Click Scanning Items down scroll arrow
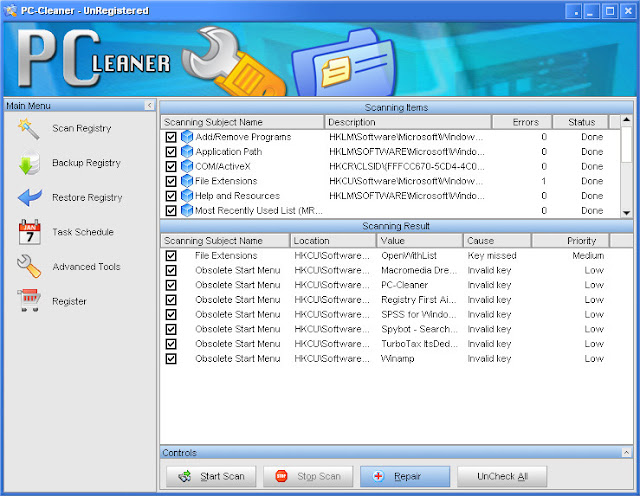Image resolution: width=640 pixels, height=496 pixels. click(x=627, y=213)
